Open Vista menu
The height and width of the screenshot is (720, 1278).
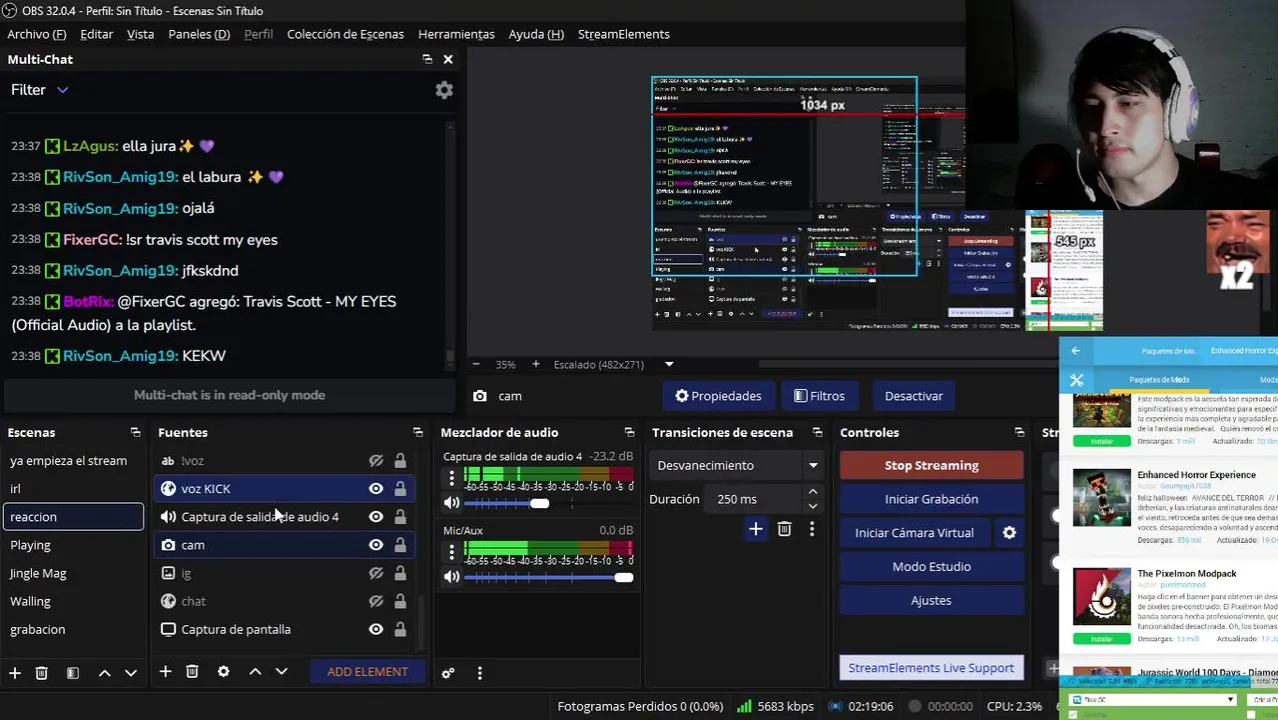140,34
